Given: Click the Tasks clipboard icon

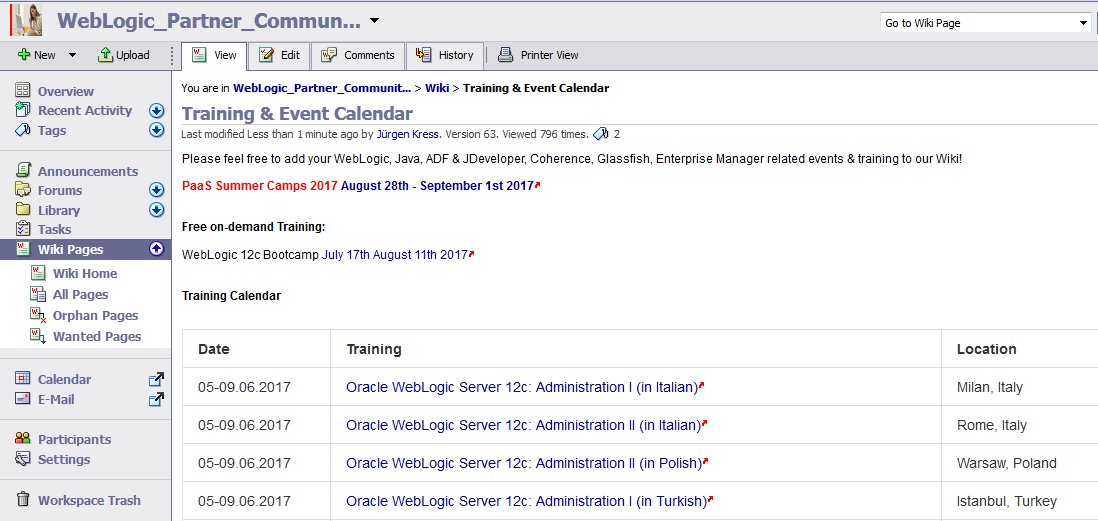Looking at the screenshot, I should click(23, 229).
